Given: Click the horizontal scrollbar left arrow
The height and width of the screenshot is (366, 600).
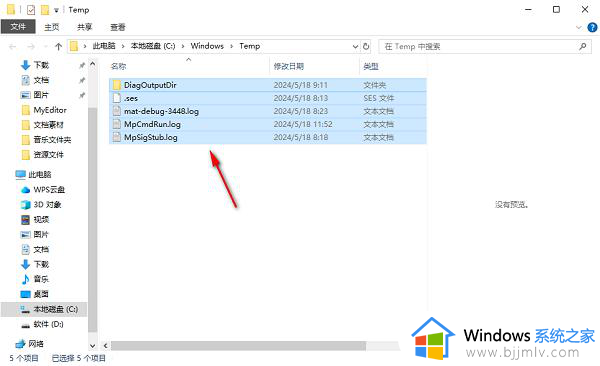Looking at the screenshot, I should point(106,346).
